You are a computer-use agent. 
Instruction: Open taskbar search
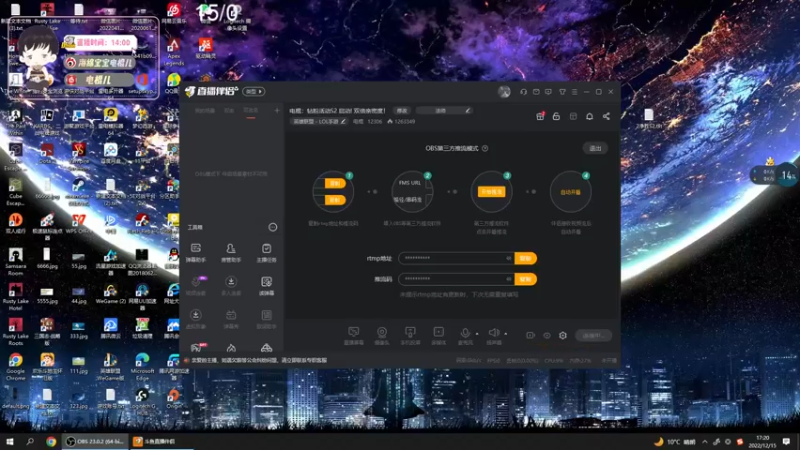[x=30, y=441]
